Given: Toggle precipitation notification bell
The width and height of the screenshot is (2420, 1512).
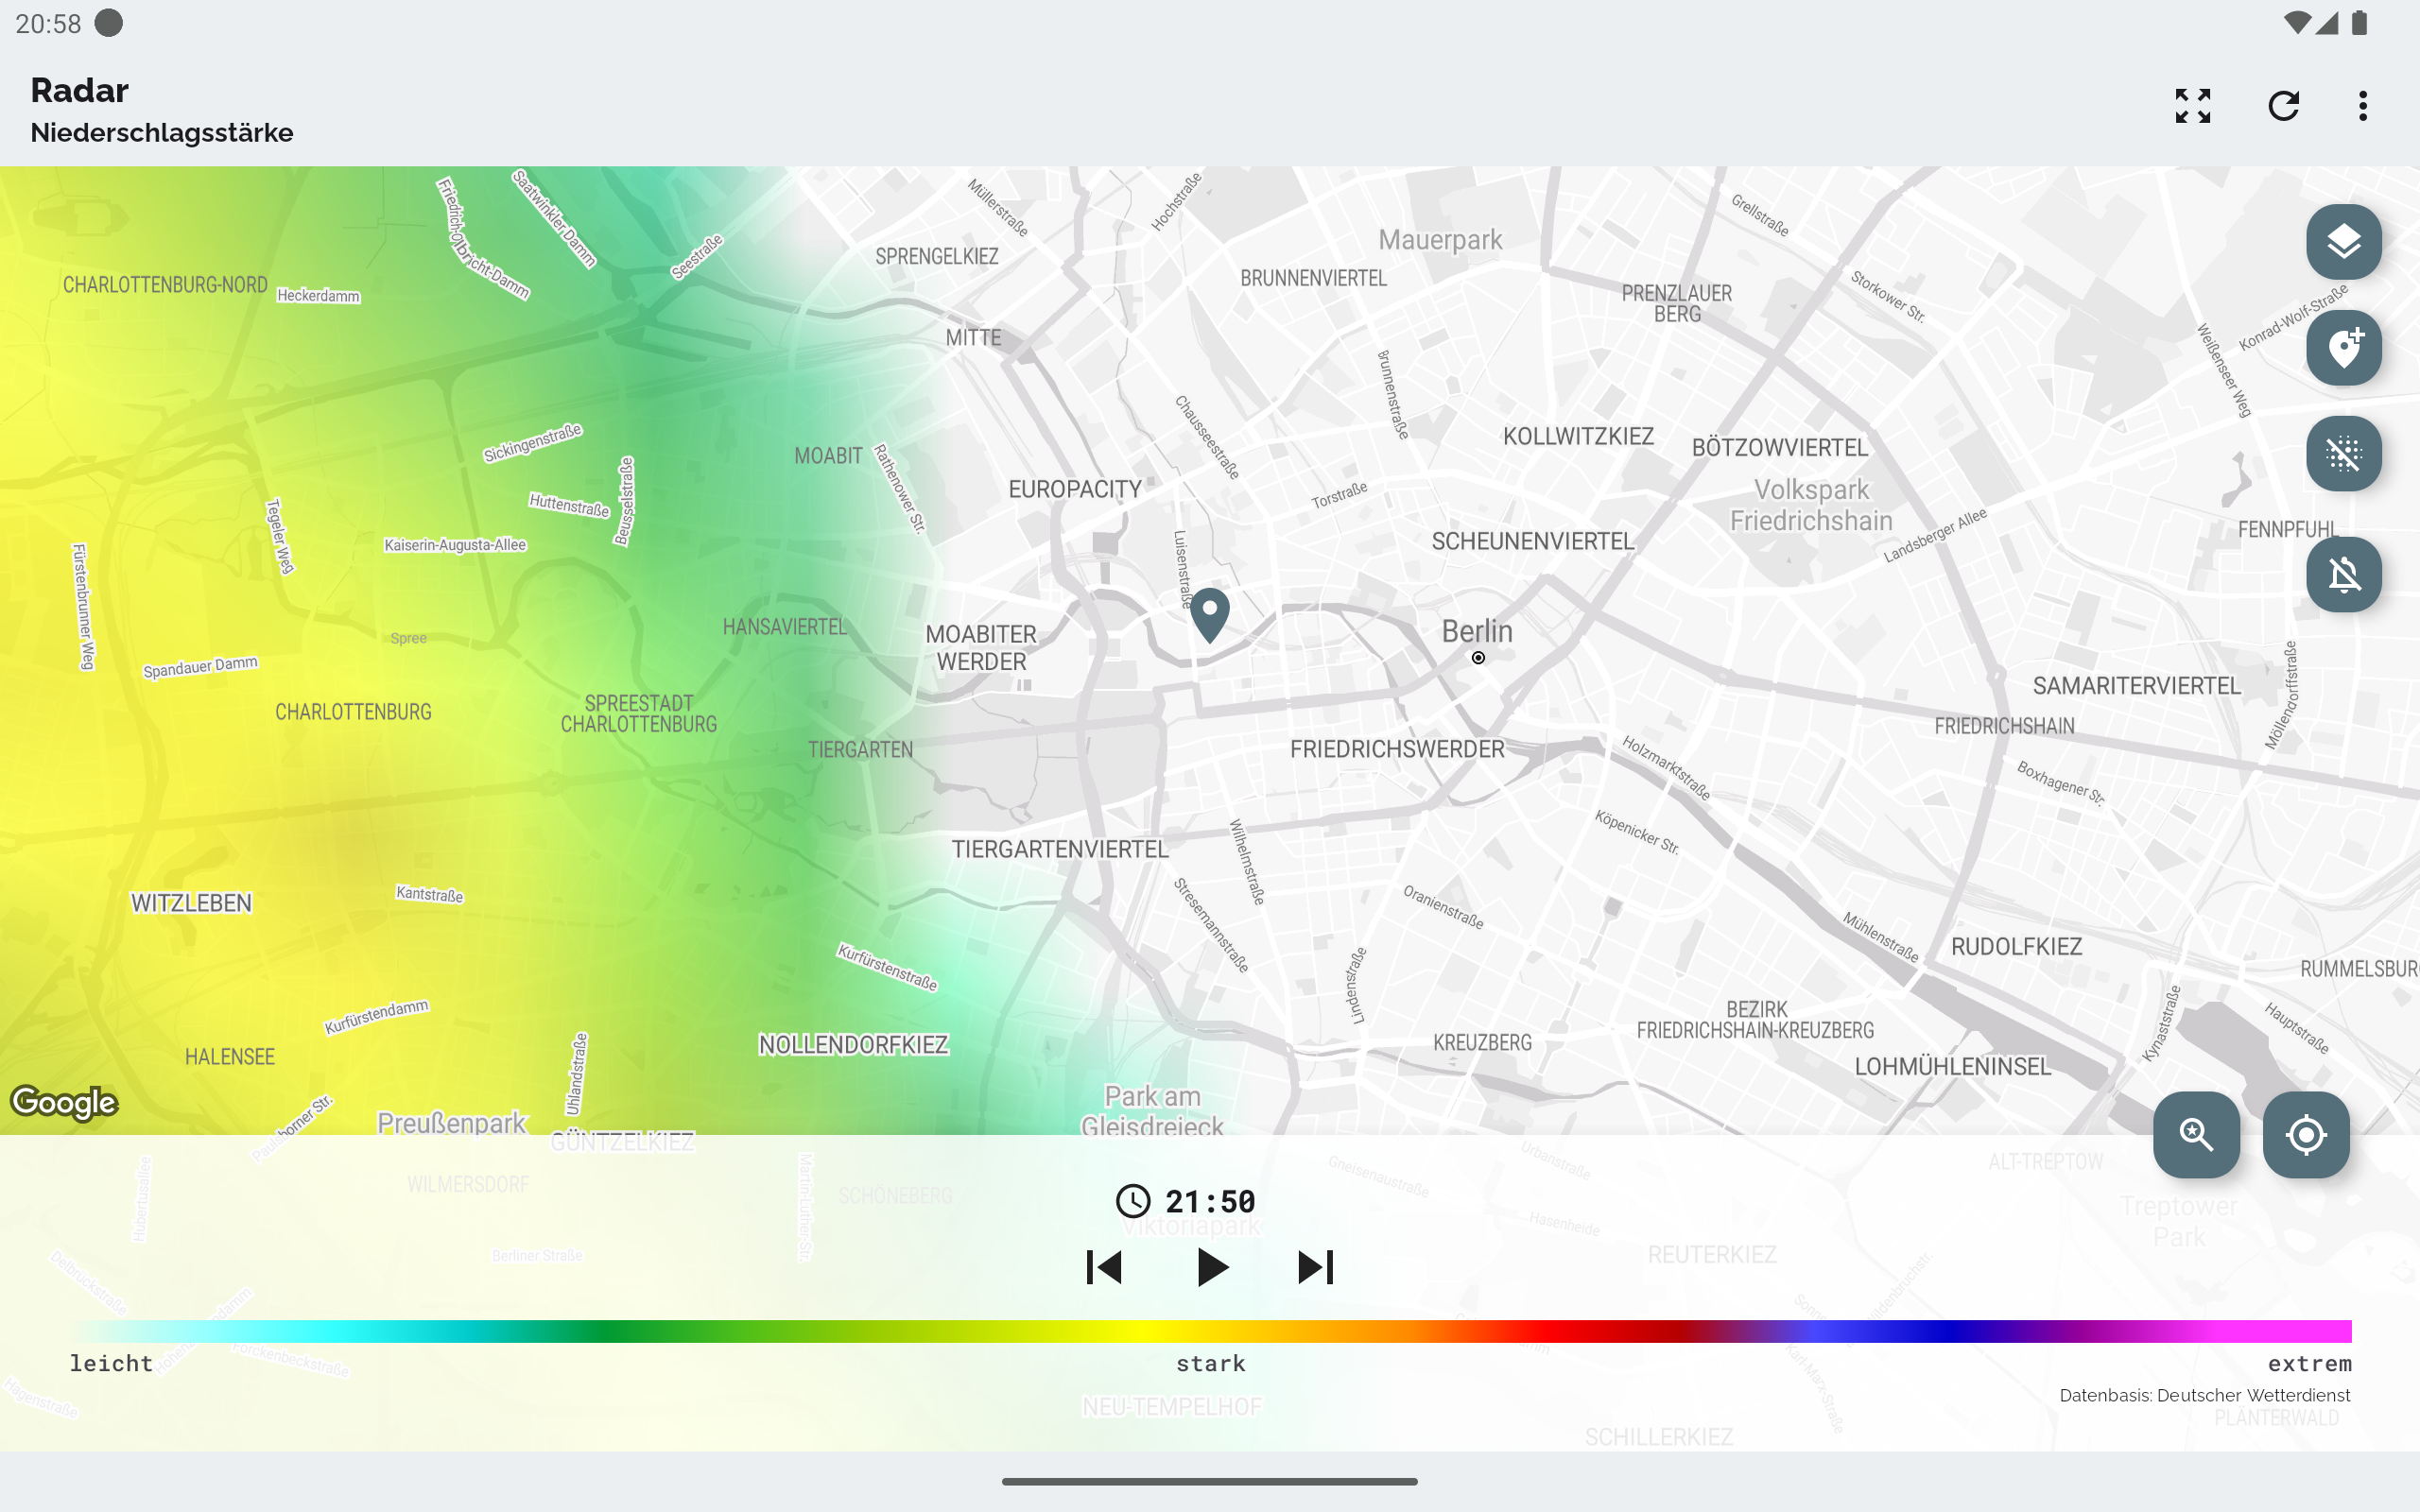Looking at the screenshot, I should coord(2343,574).
